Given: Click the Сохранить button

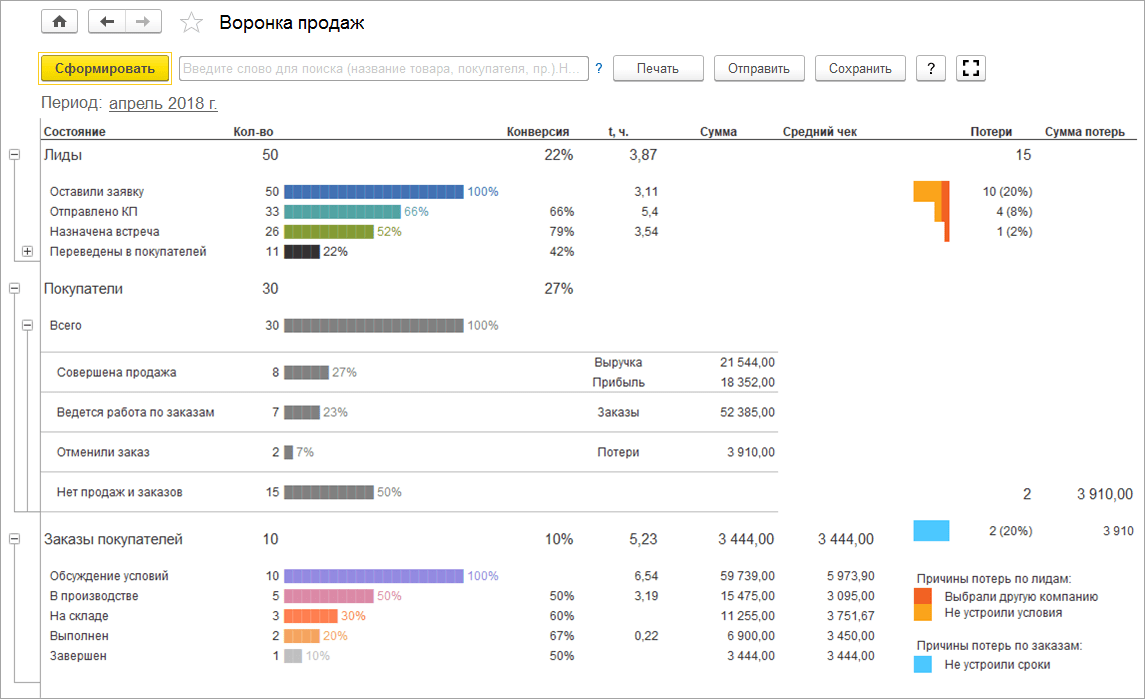Looking at the screenshot, I should (x=860, y=68).
